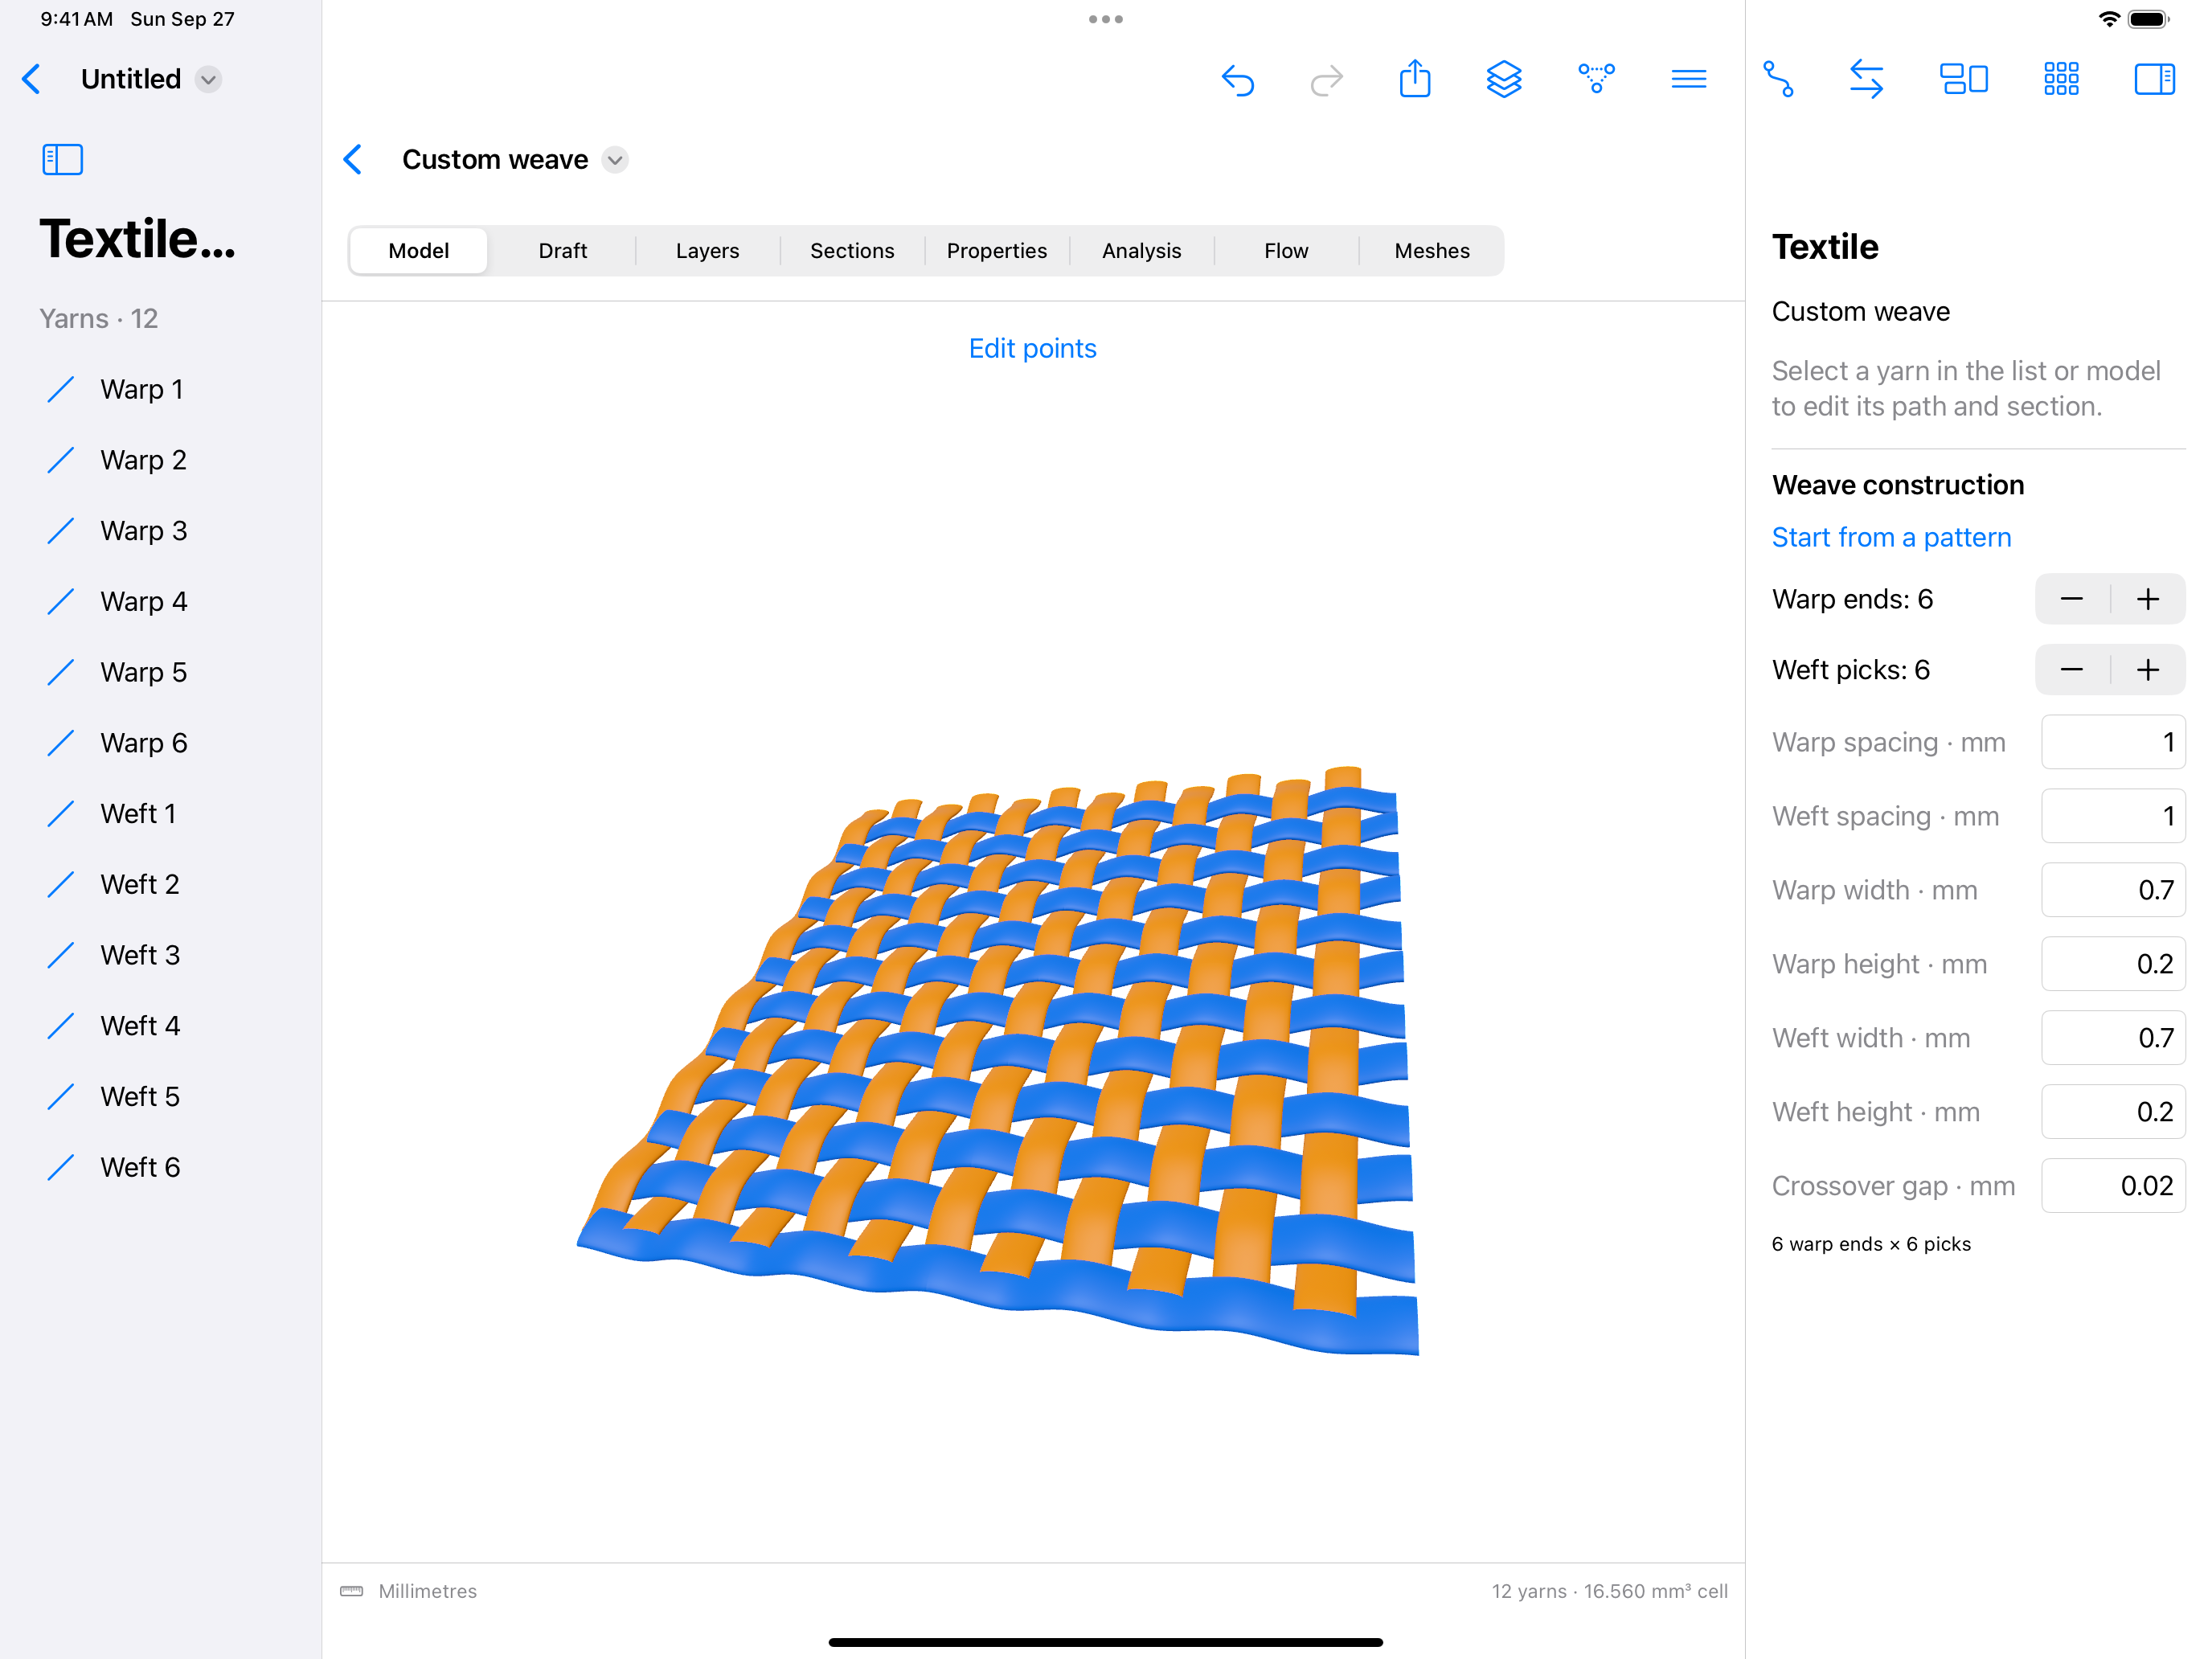
Task: Open the stacked layers icon
Action: (x=1504, y=79)
